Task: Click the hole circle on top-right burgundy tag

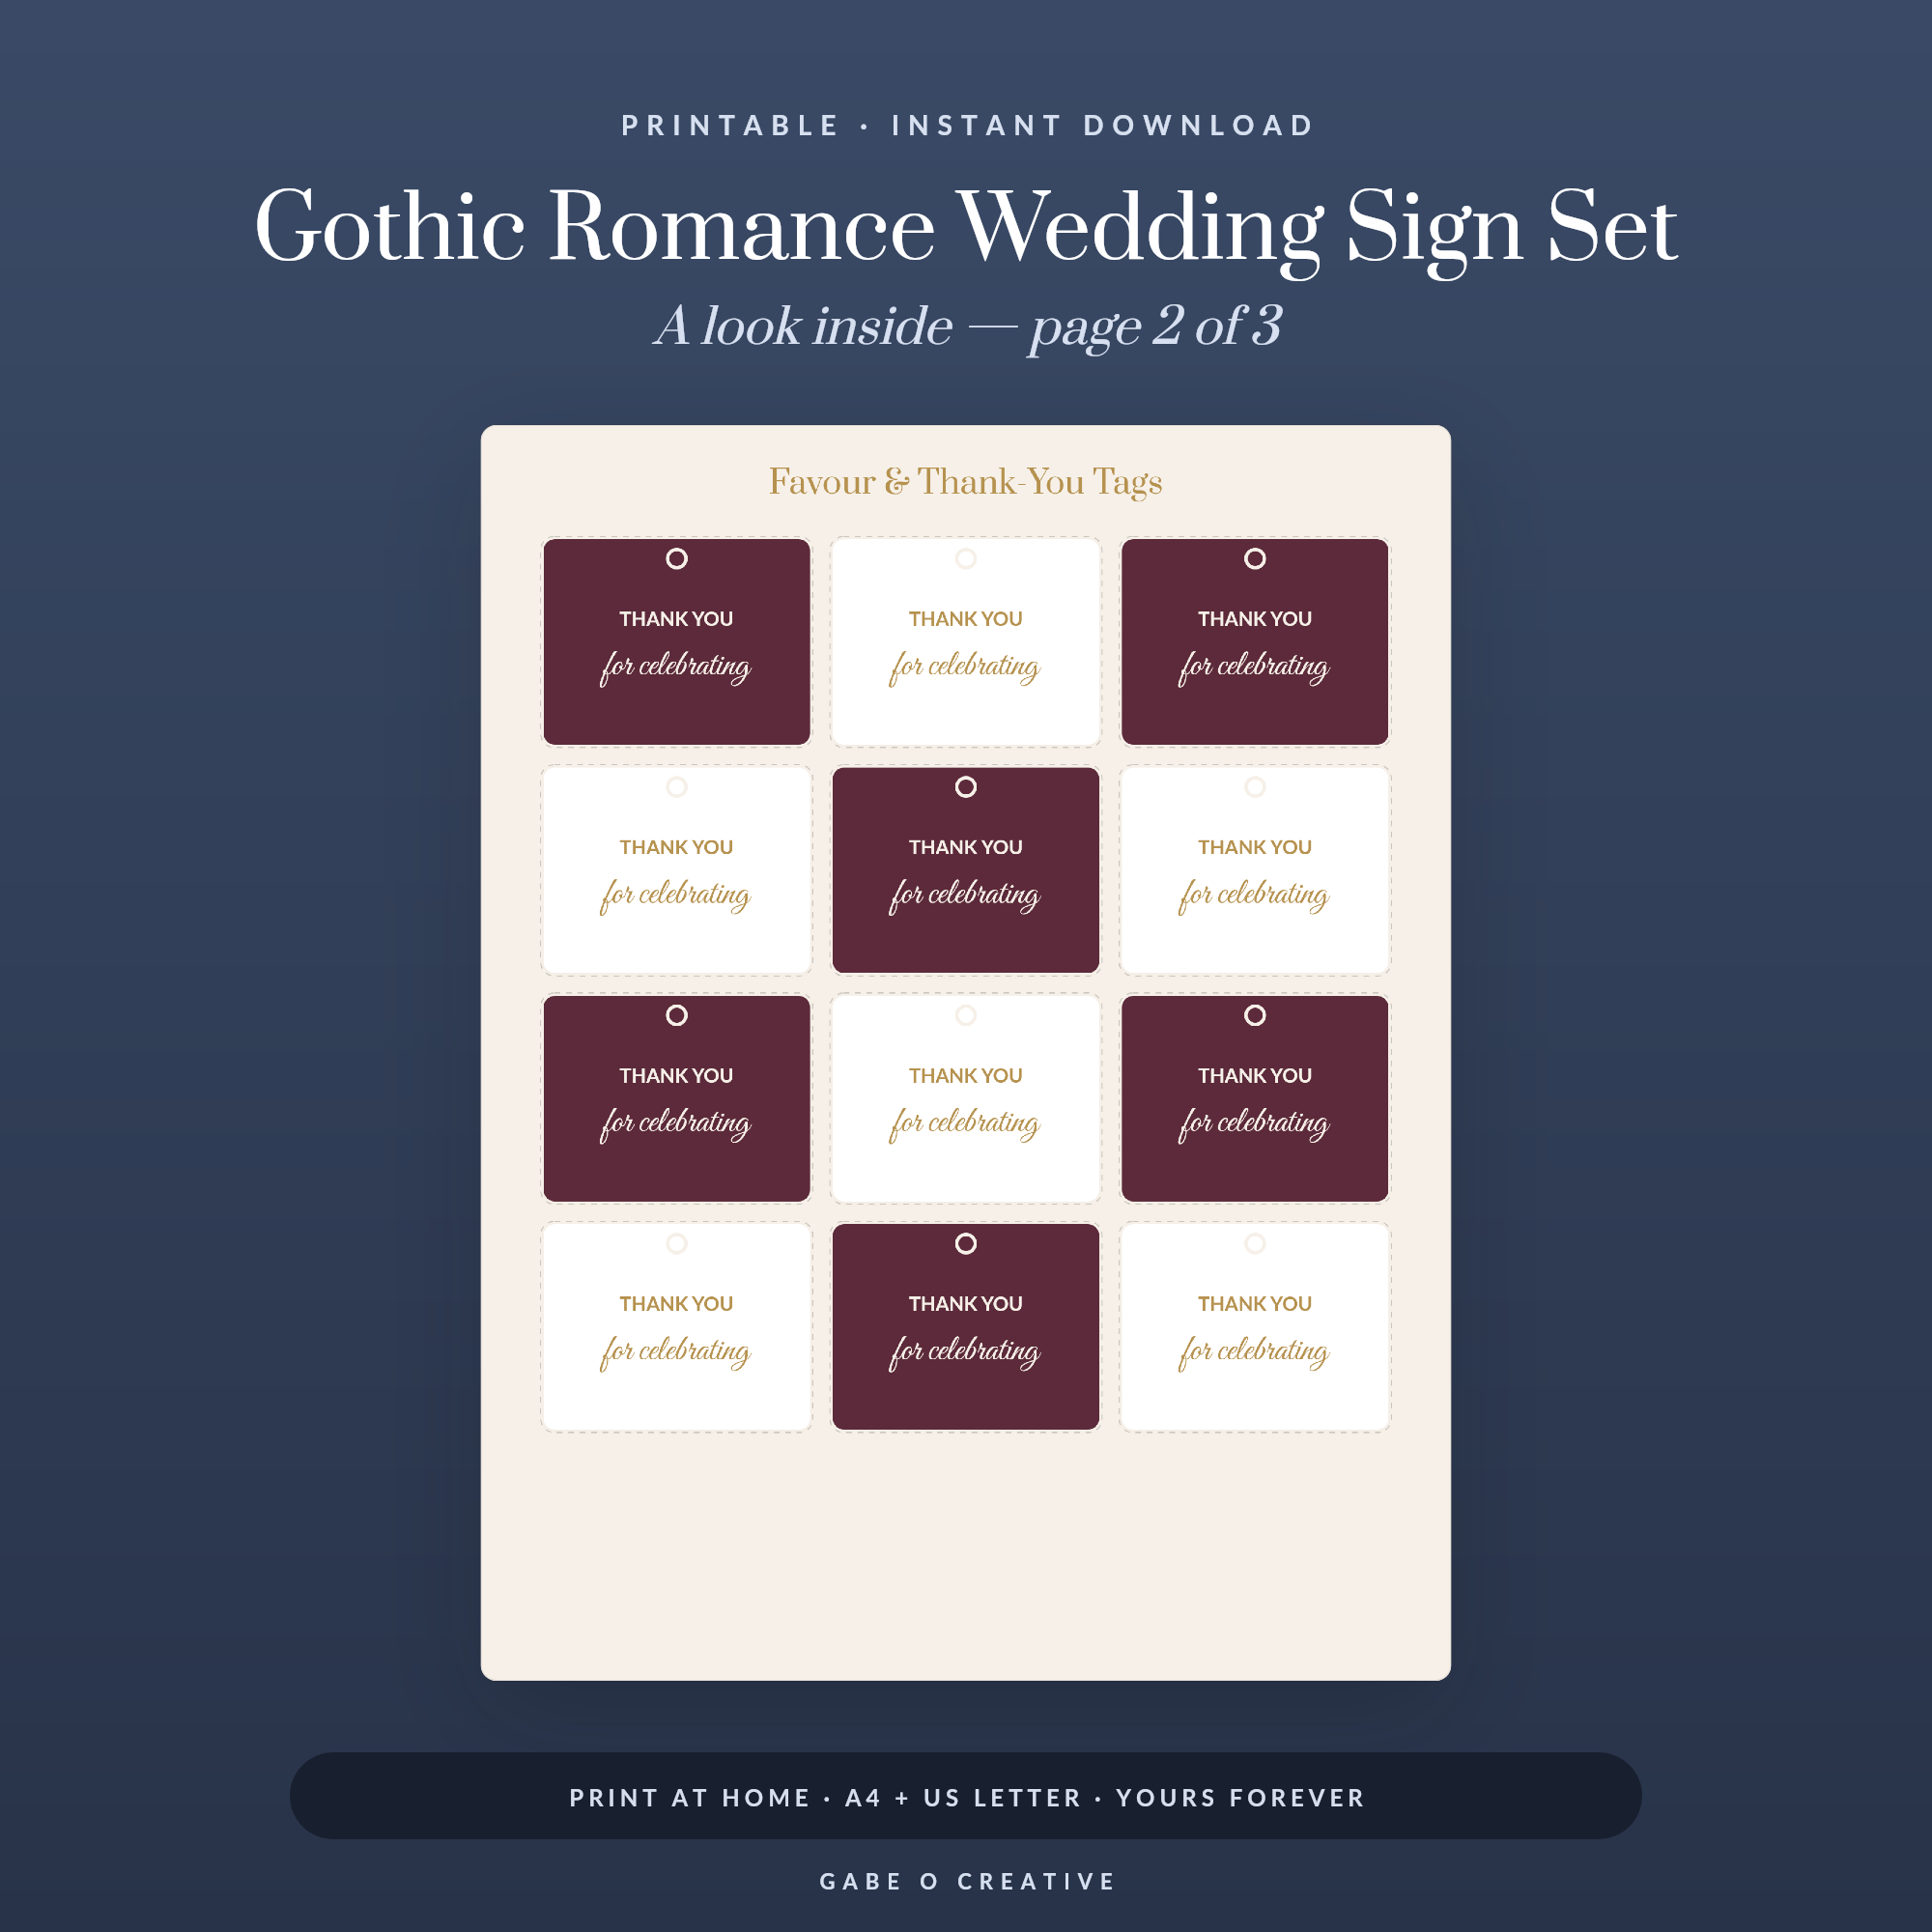Action: 1255,559
